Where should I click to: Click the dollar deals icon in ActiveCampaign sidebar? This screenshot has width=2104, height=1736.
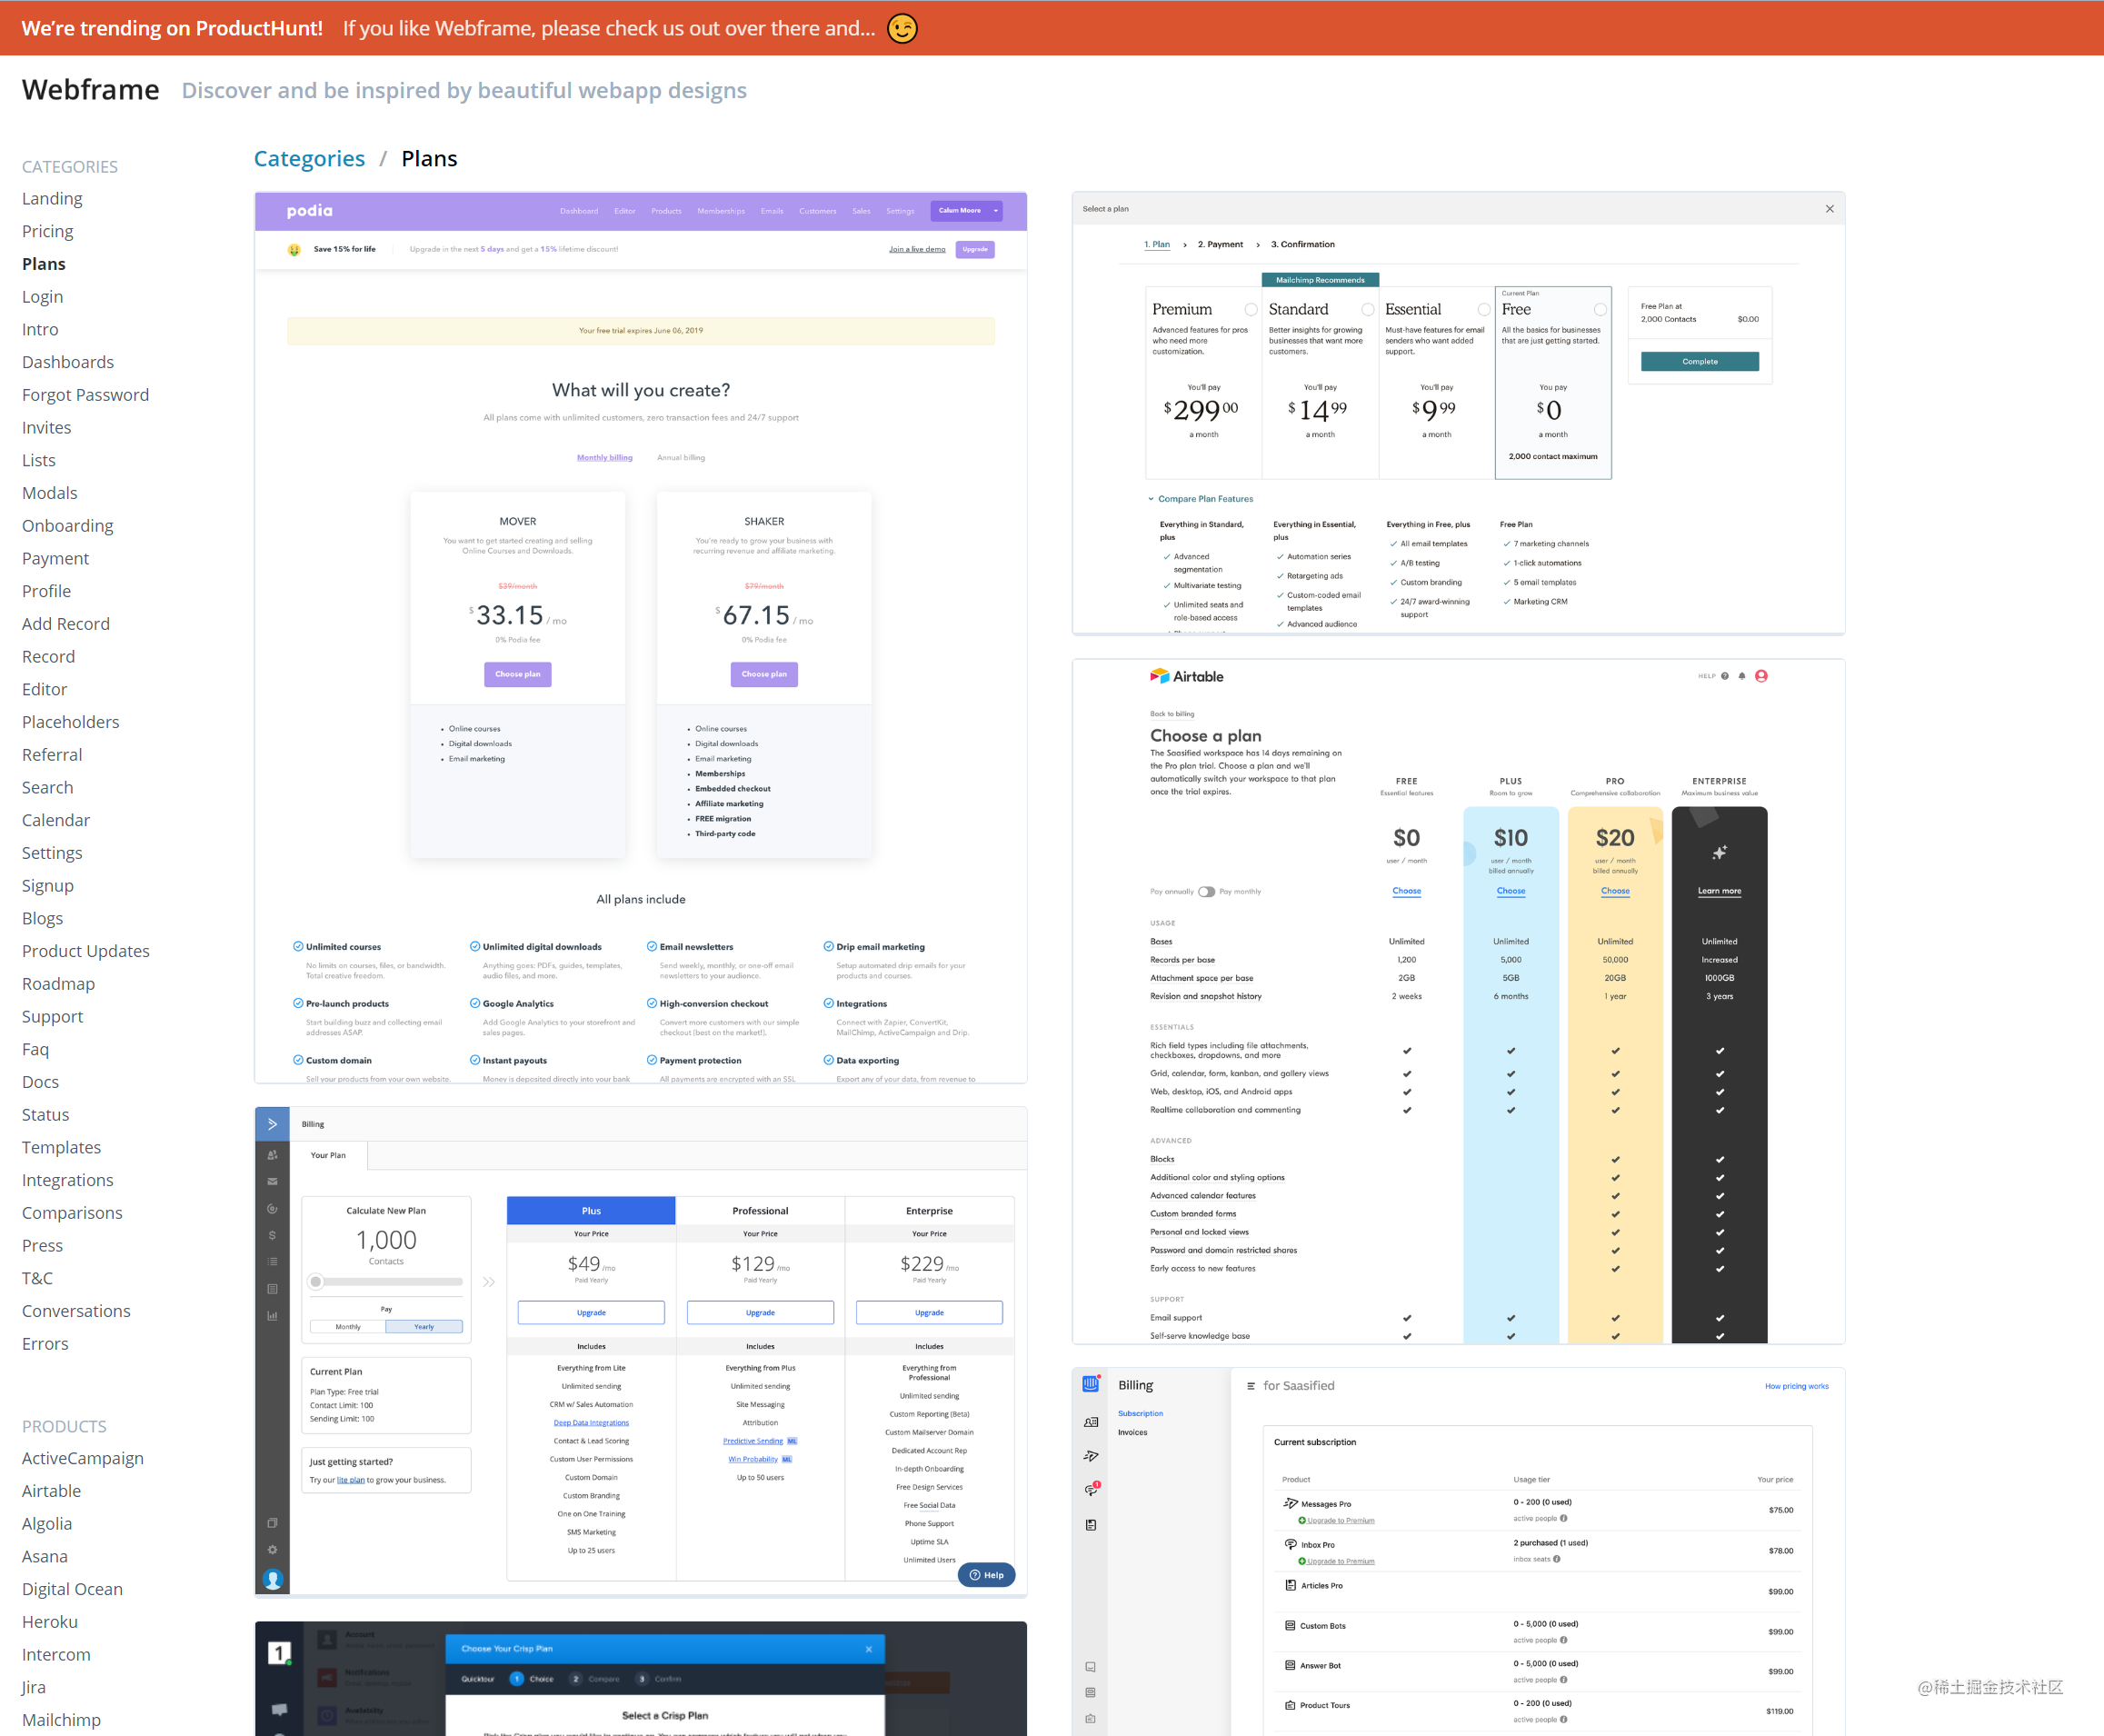click(272, 1235)
